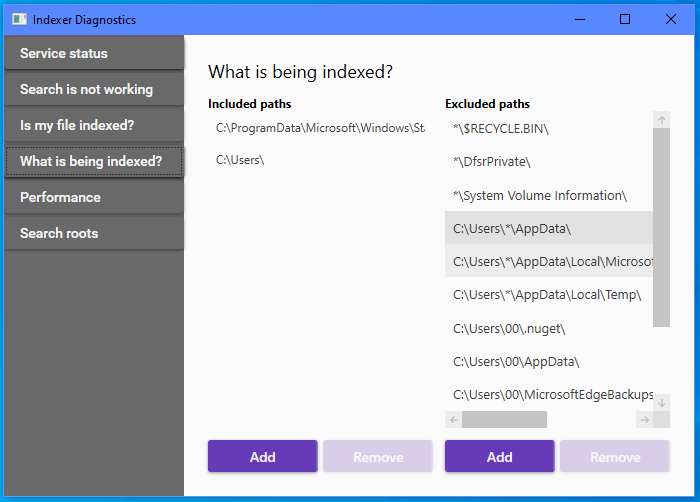This screenshot has width=700, height=502.
Task: Select C:\Users\00\.nuget\ excluded path
Action: [549, 328]
